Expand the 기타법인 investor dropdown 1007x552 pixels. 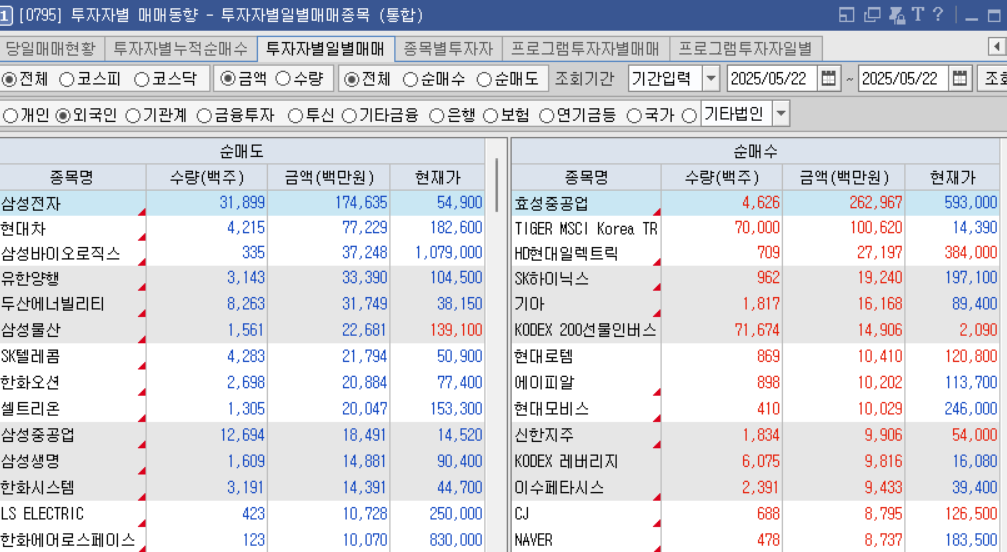pos(781,114)
